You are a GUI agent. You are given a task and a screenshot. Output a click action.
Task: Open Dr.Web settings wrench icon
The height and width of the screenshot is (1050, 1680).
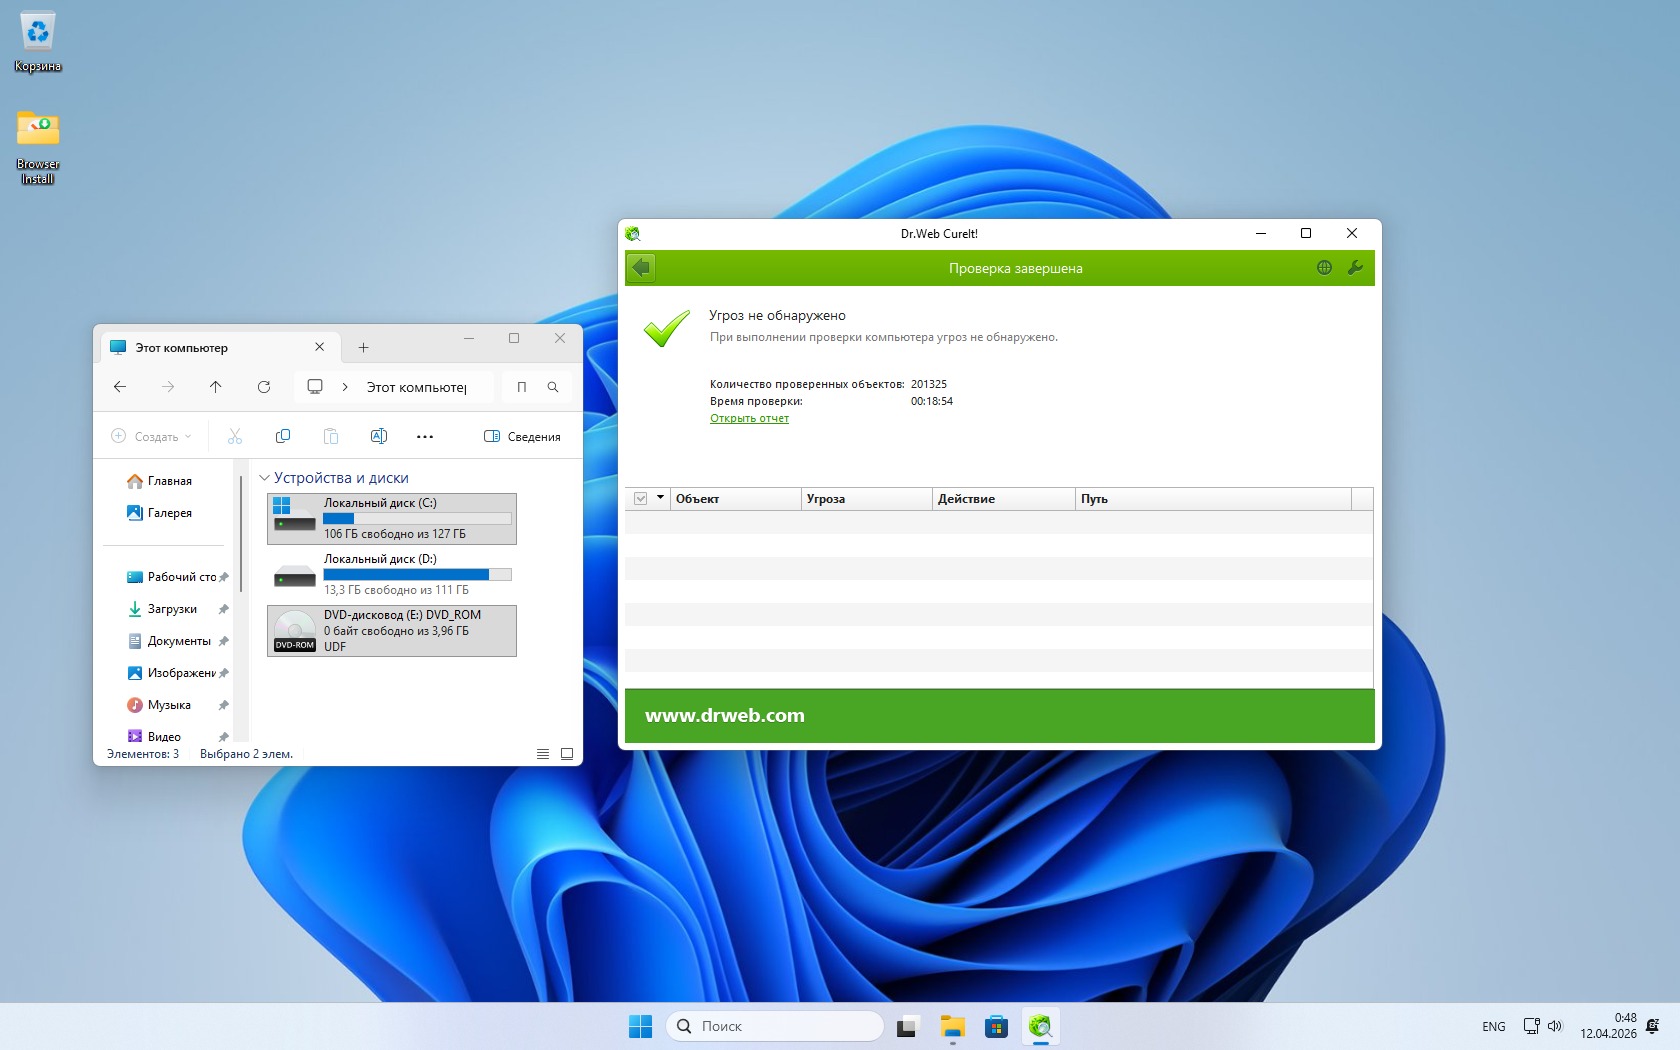[1355, 268]
